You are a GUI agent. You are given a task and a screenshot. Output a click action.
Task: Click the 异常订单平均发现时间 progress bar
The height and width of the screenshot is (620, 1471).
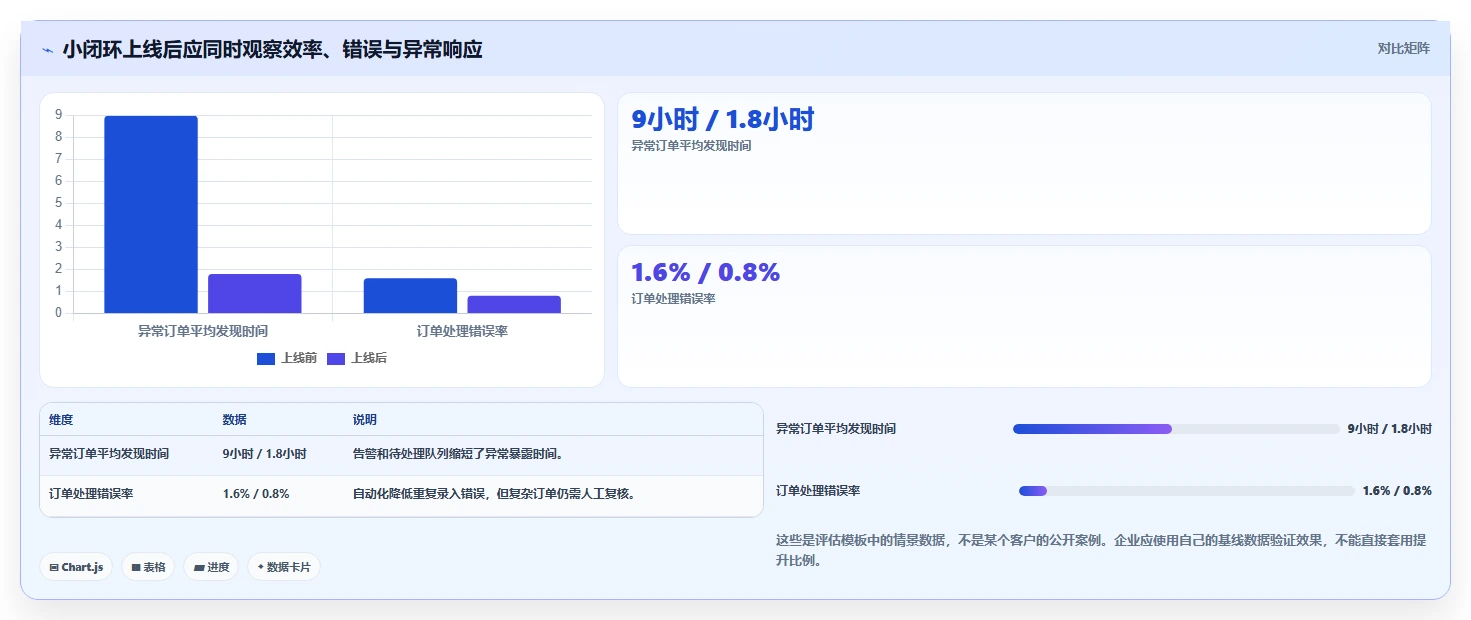click(x=1176, y=429)
